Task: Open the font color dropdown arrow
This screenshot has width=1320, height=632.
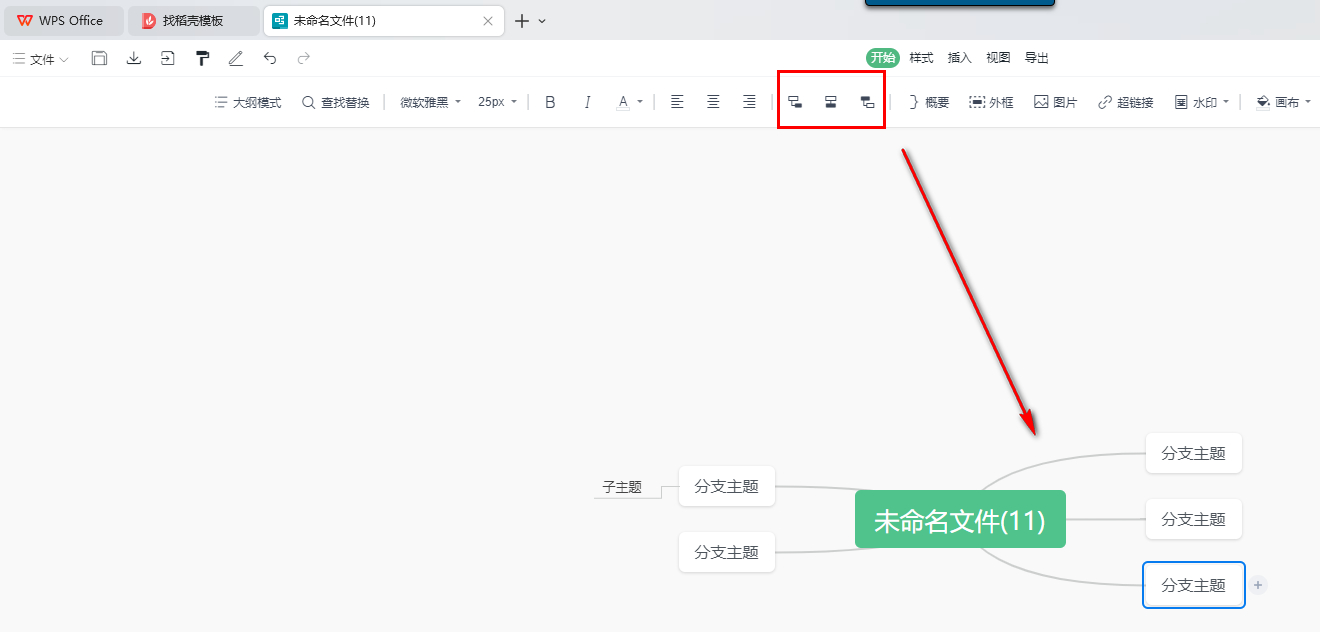Action: click(x=640, y=102)
